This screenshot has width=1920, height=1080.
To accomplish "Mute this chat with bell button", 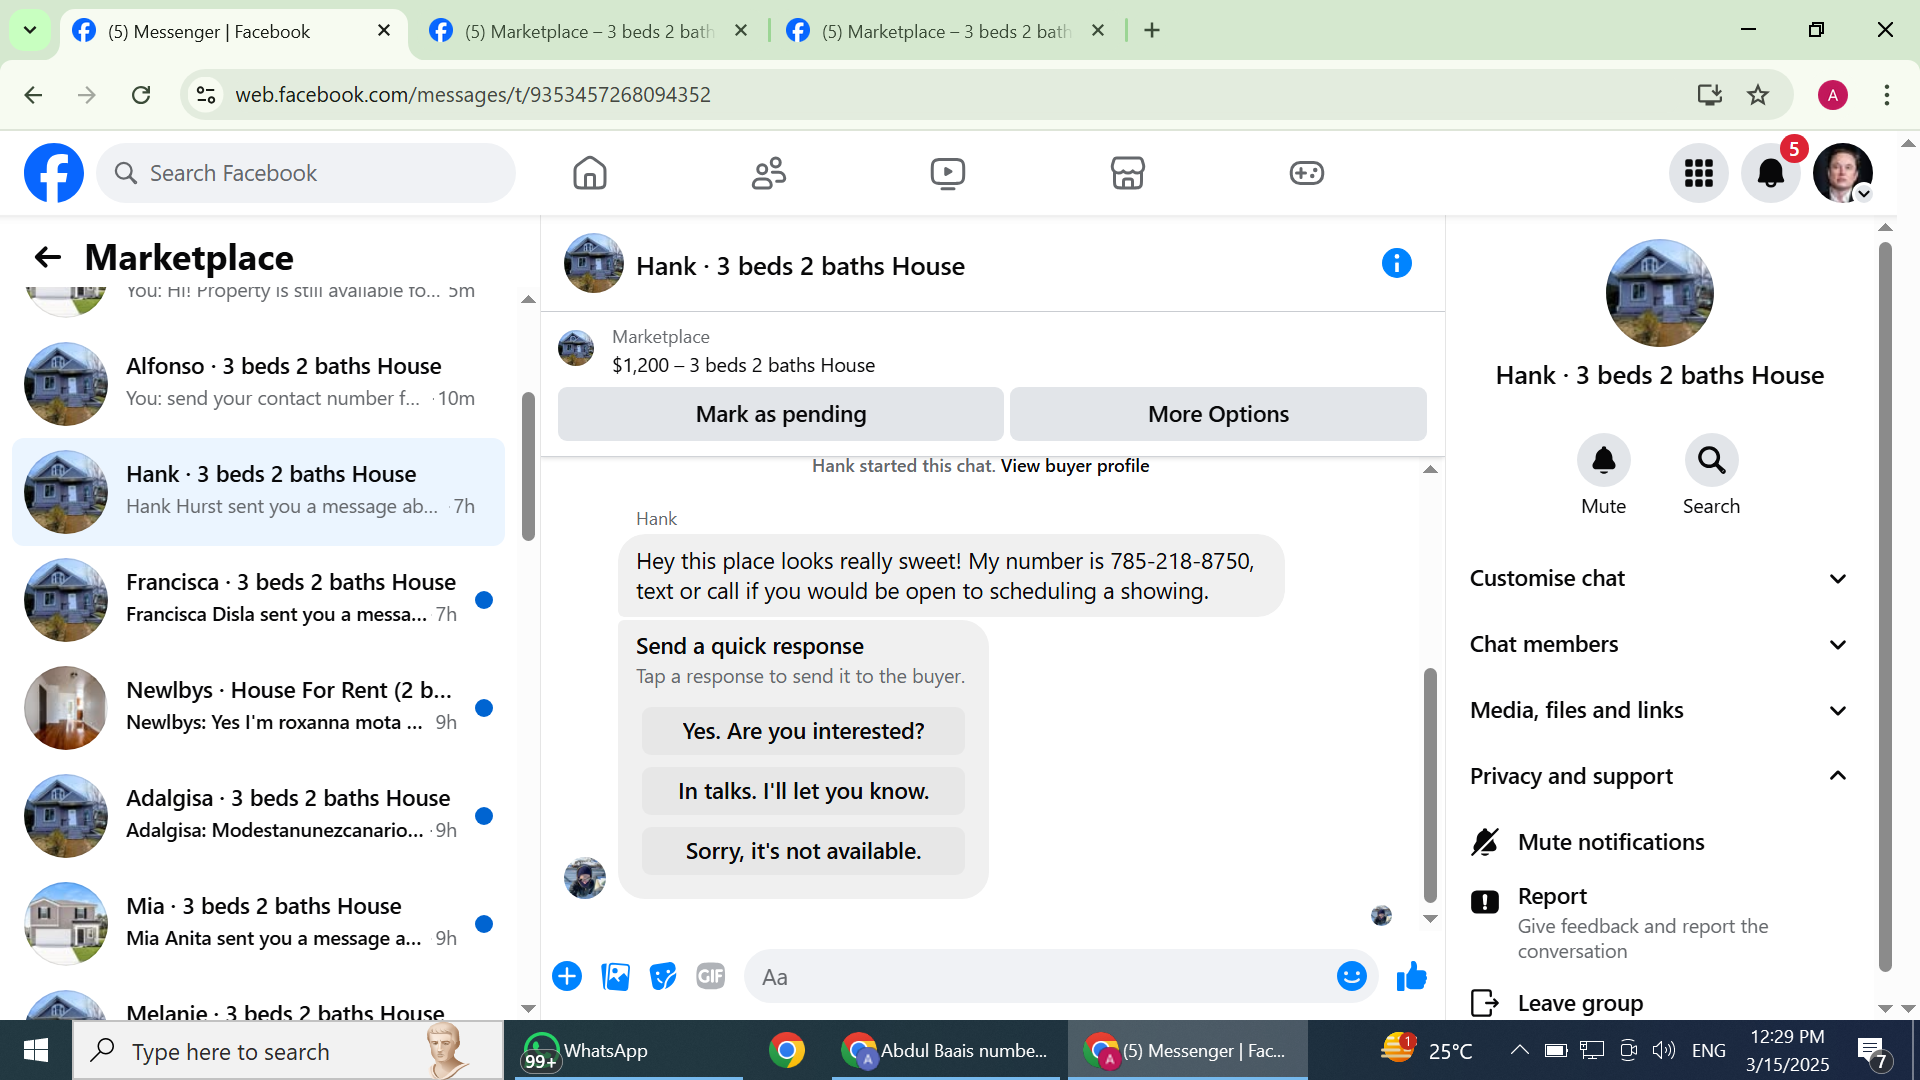I will [1603, 461].
